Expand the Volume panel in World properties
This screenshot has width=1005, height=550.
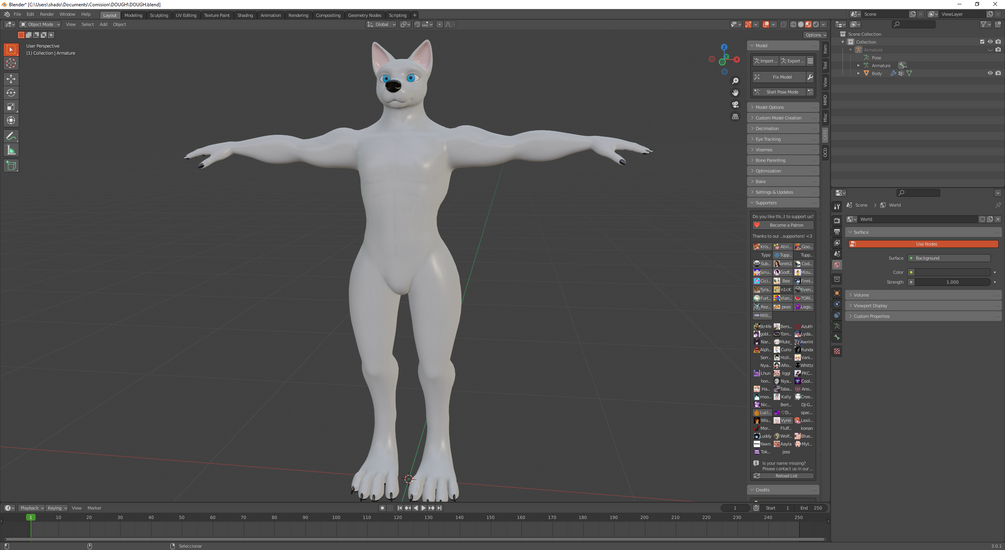pyautogui.click(x=923, y=295)
